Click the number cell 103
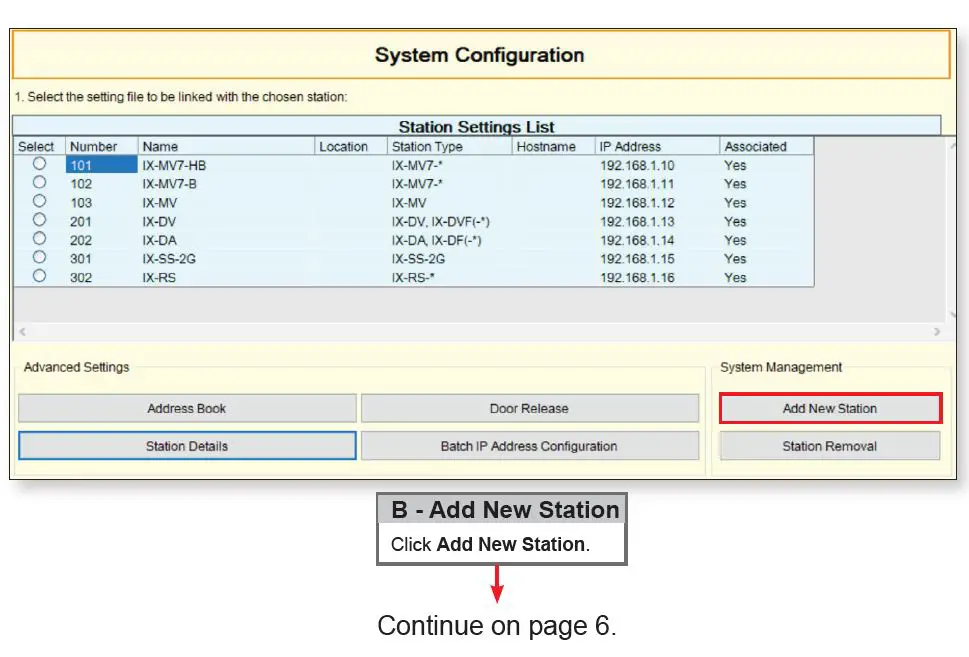This screenshot has height=657, width=969. point(81,203)
